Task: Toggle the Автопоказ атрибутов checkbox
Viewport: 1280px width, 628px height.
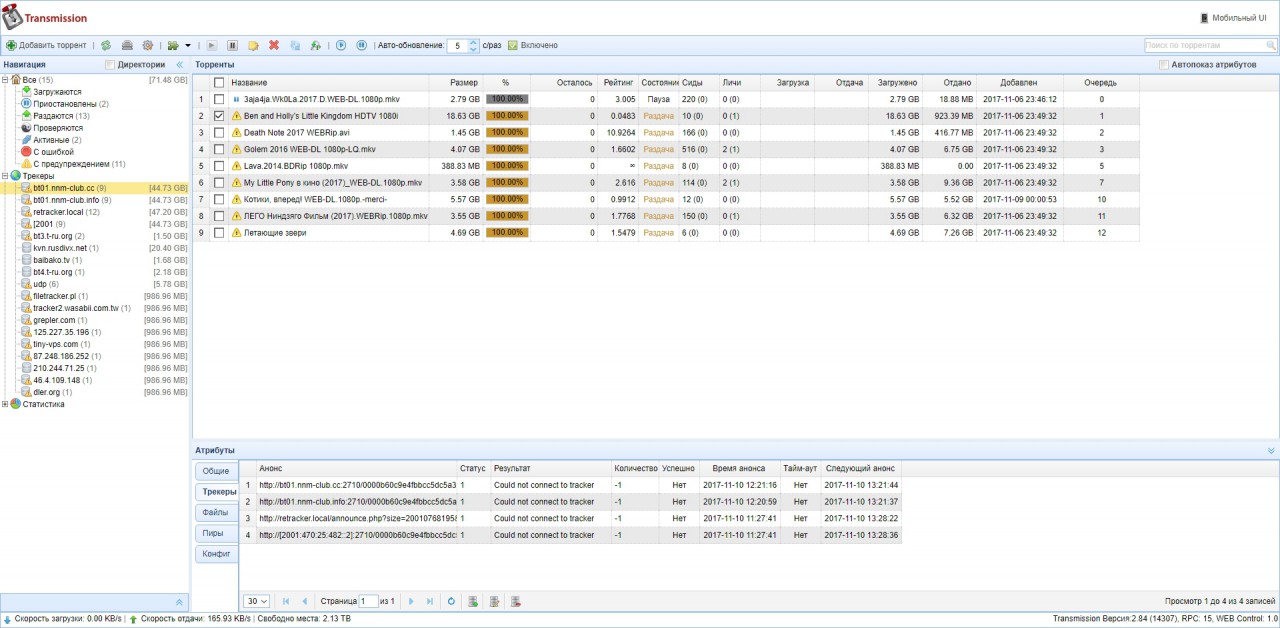Action: pos(1163,64)
